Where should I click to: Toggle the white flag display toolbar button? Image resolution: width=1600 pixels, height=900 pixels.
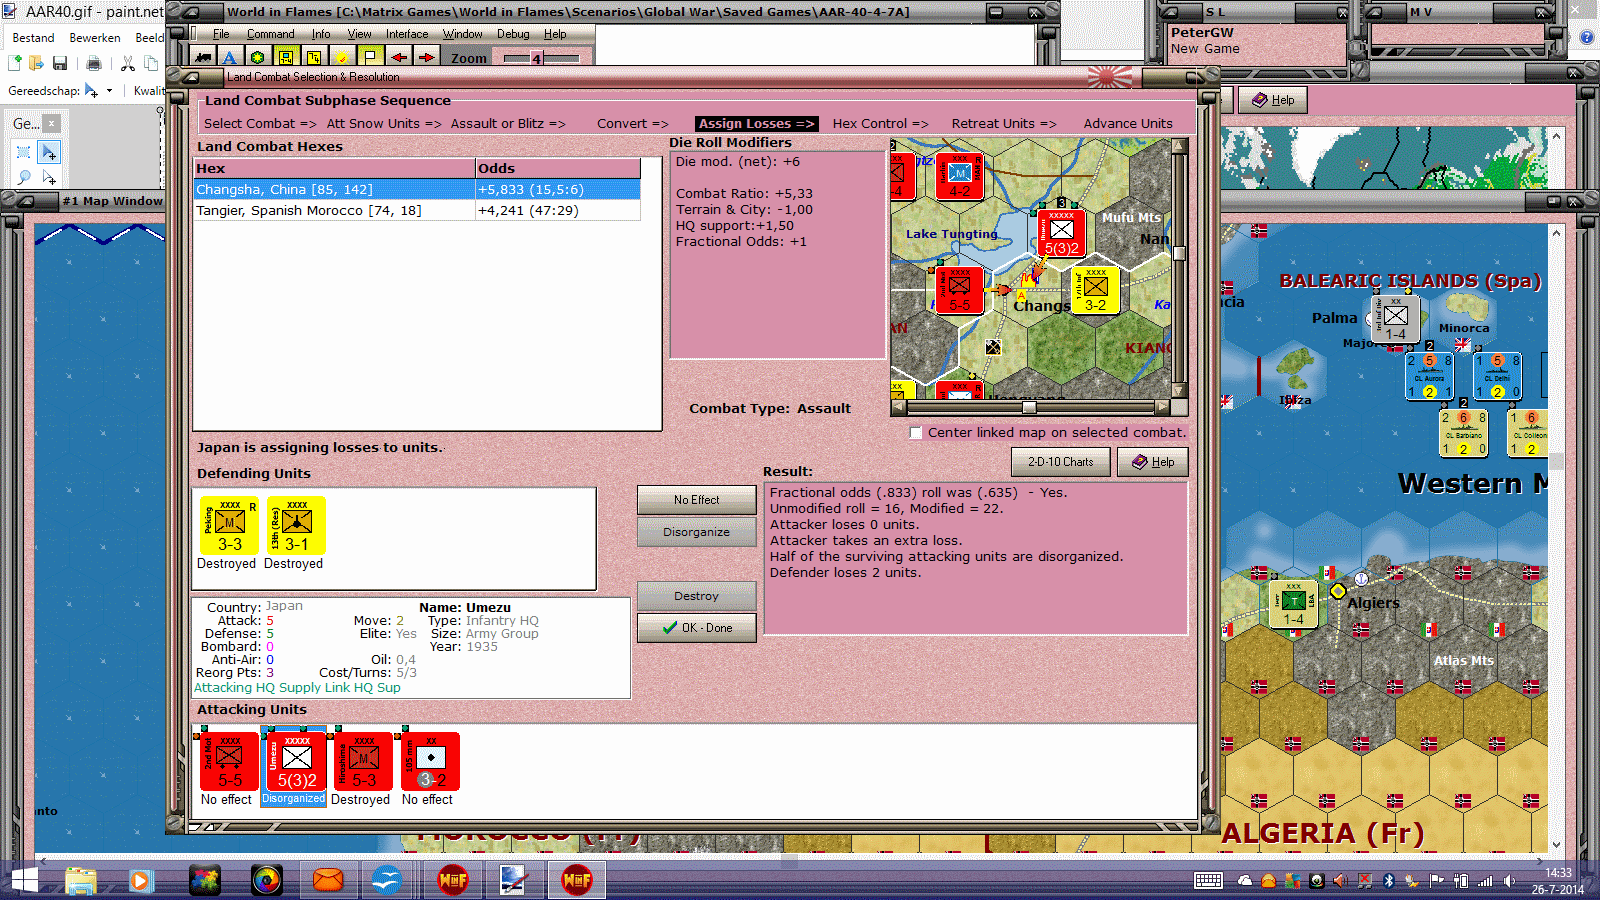pyautogui.click(x=369, y=57)
